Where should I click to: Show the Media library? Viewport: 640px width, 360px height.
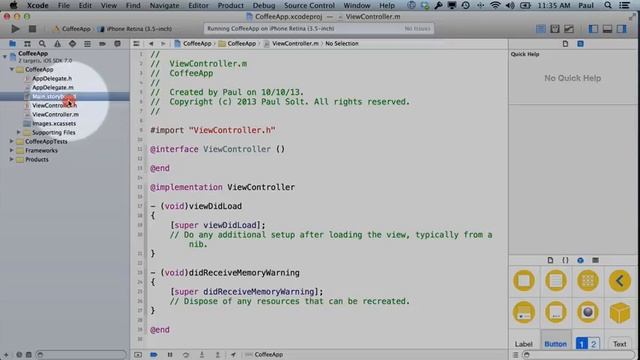(596, 260)
